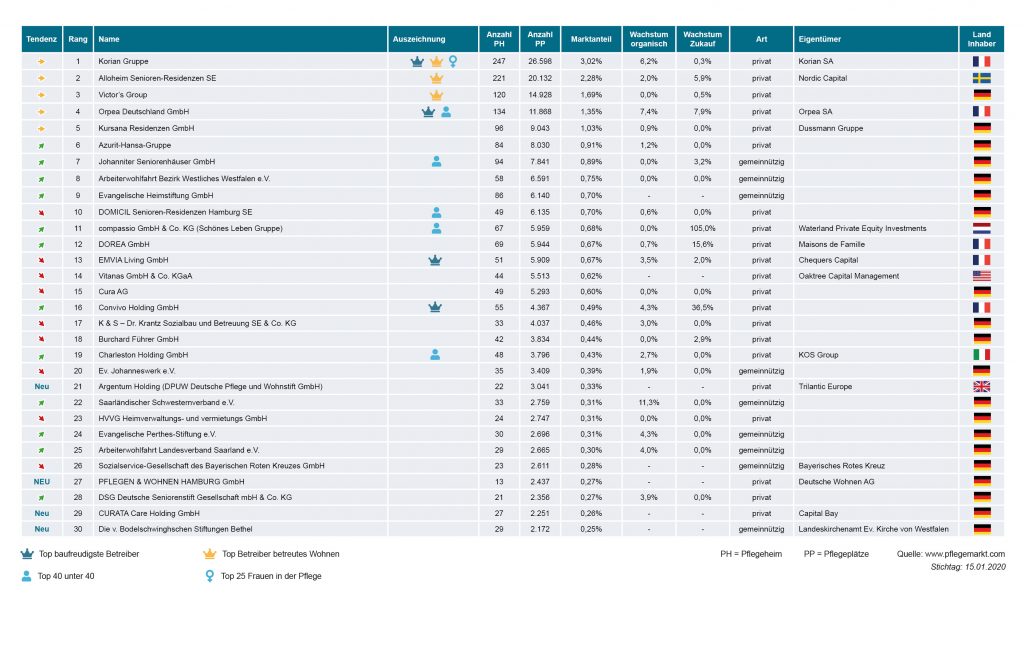Click the Tendenz column header
1024x668 pixels.
click(x=42, y=39)
